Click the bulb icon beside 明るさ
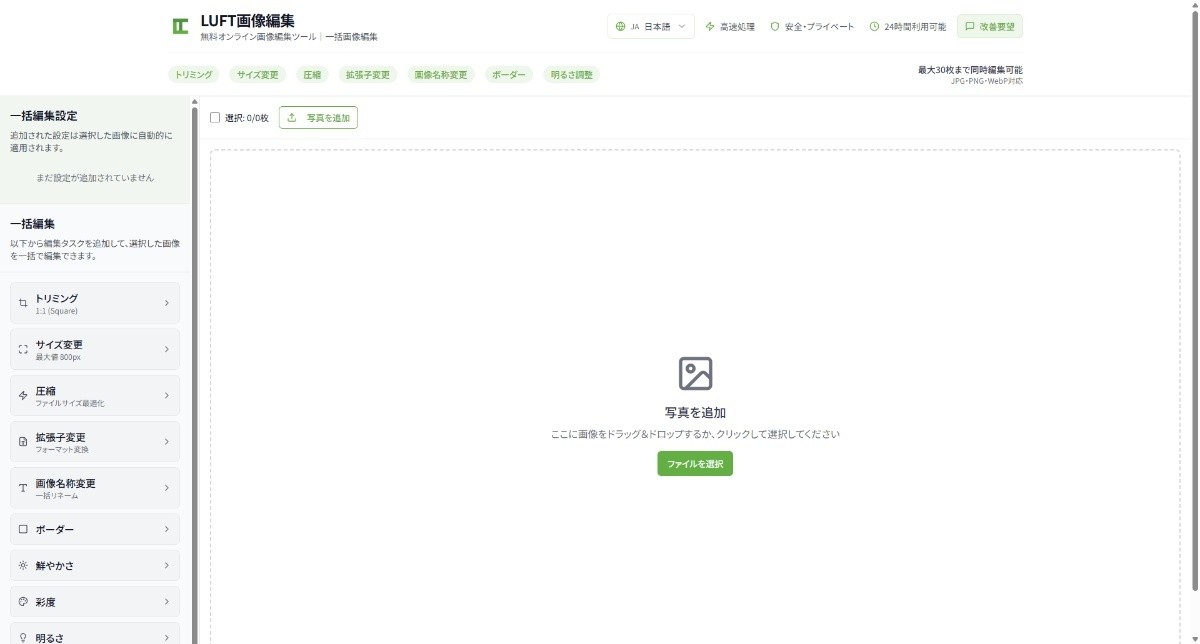The height and width of the screenshot is (644, 1200). pos(23,637)
